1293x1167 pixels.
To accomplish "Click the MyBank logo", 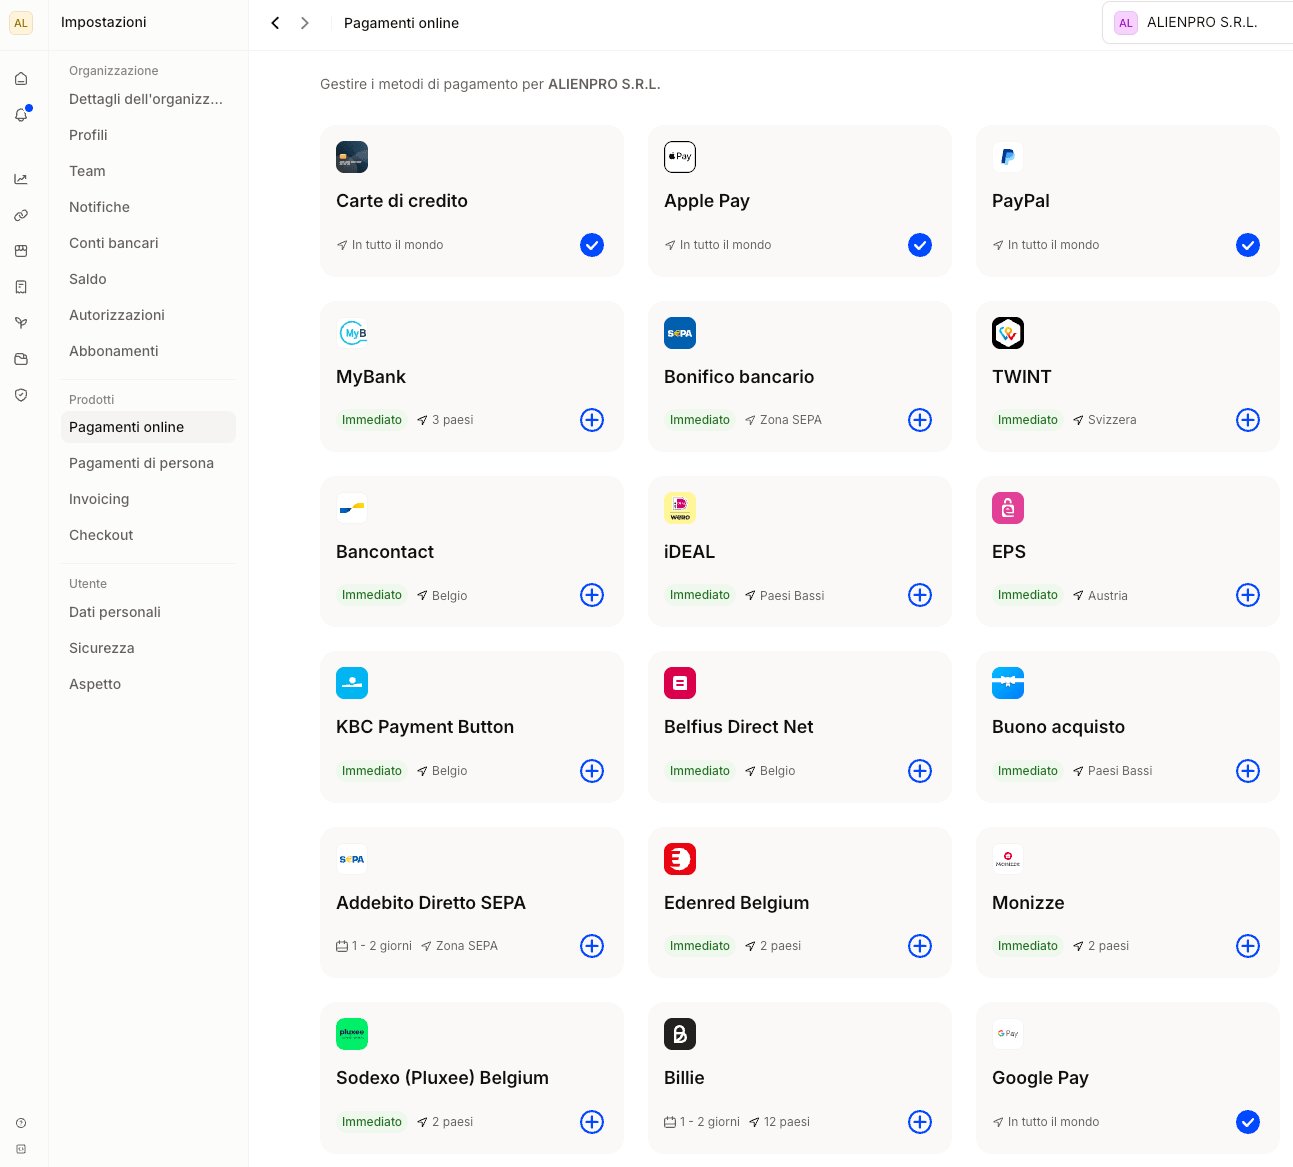I will pos(352,333).
